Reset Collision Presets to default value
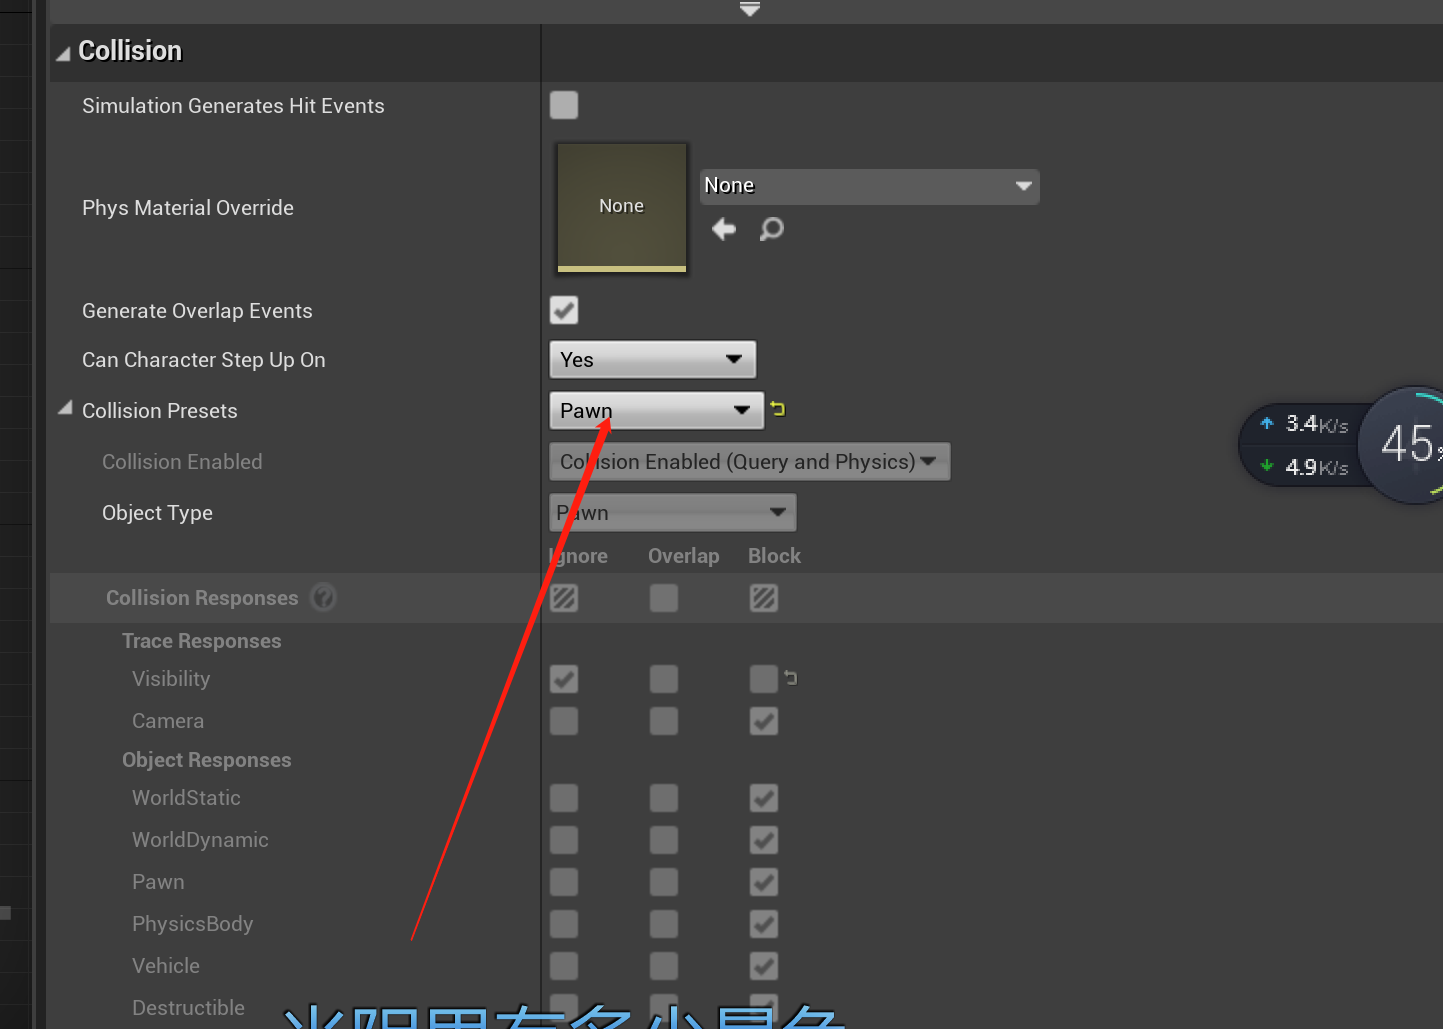The image size is (1443, 1029). tap(778, 409)
